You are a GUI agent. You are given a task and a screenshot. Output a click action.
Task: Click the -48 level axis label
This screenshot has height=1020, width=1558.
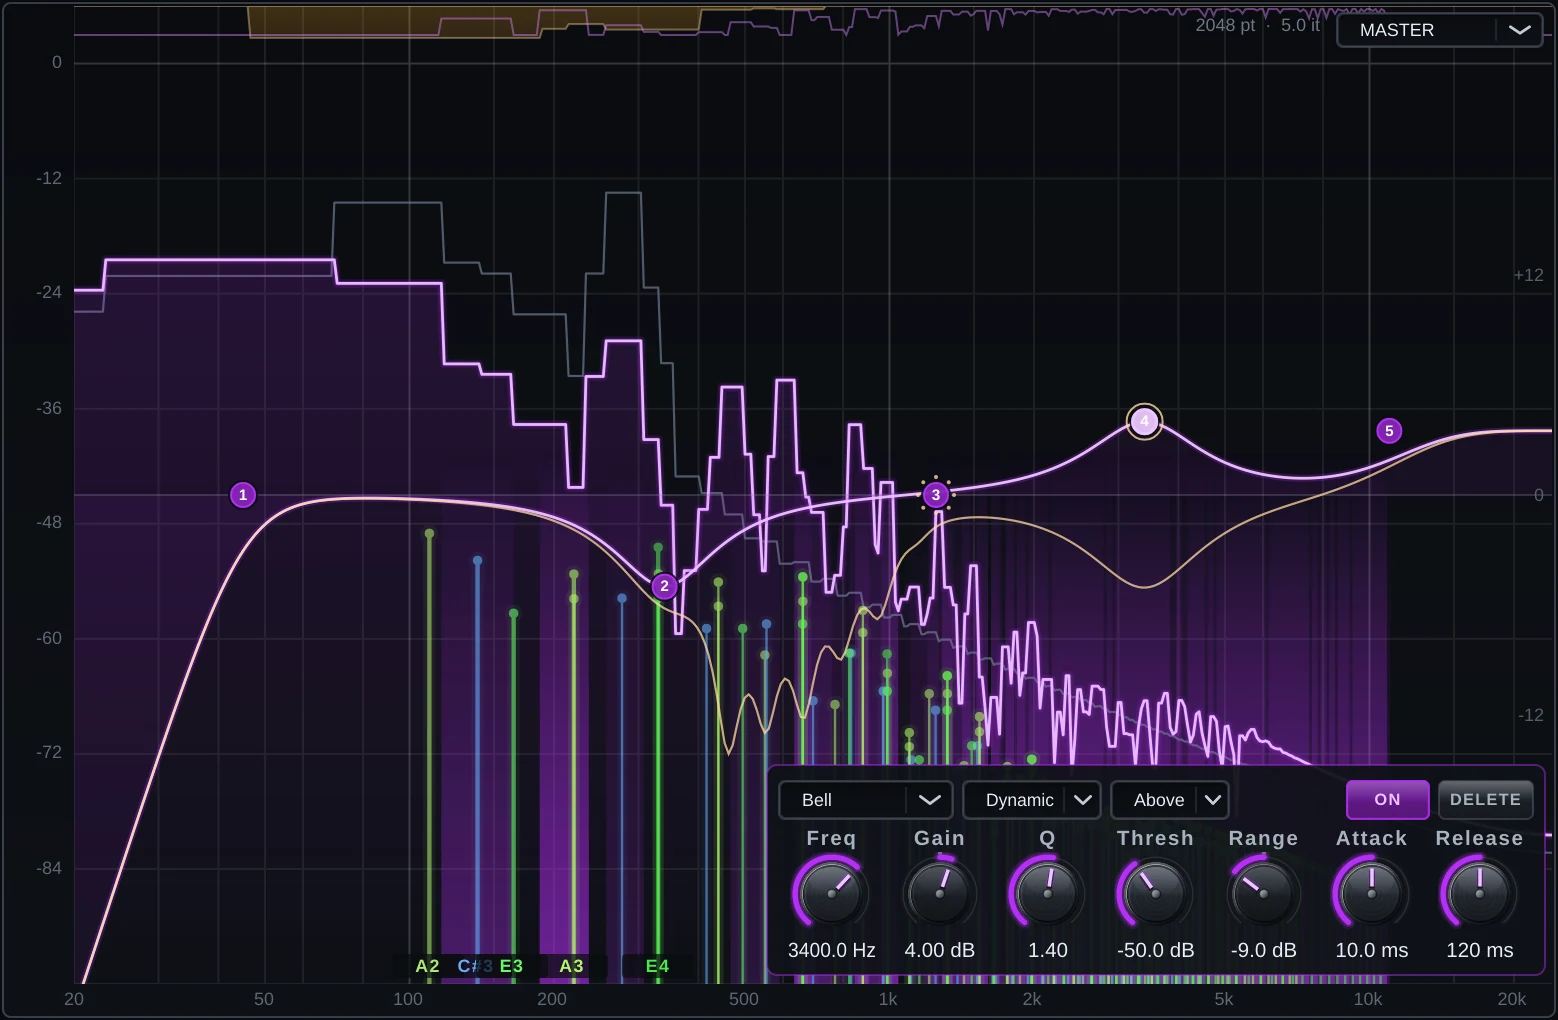click(49, 523)
